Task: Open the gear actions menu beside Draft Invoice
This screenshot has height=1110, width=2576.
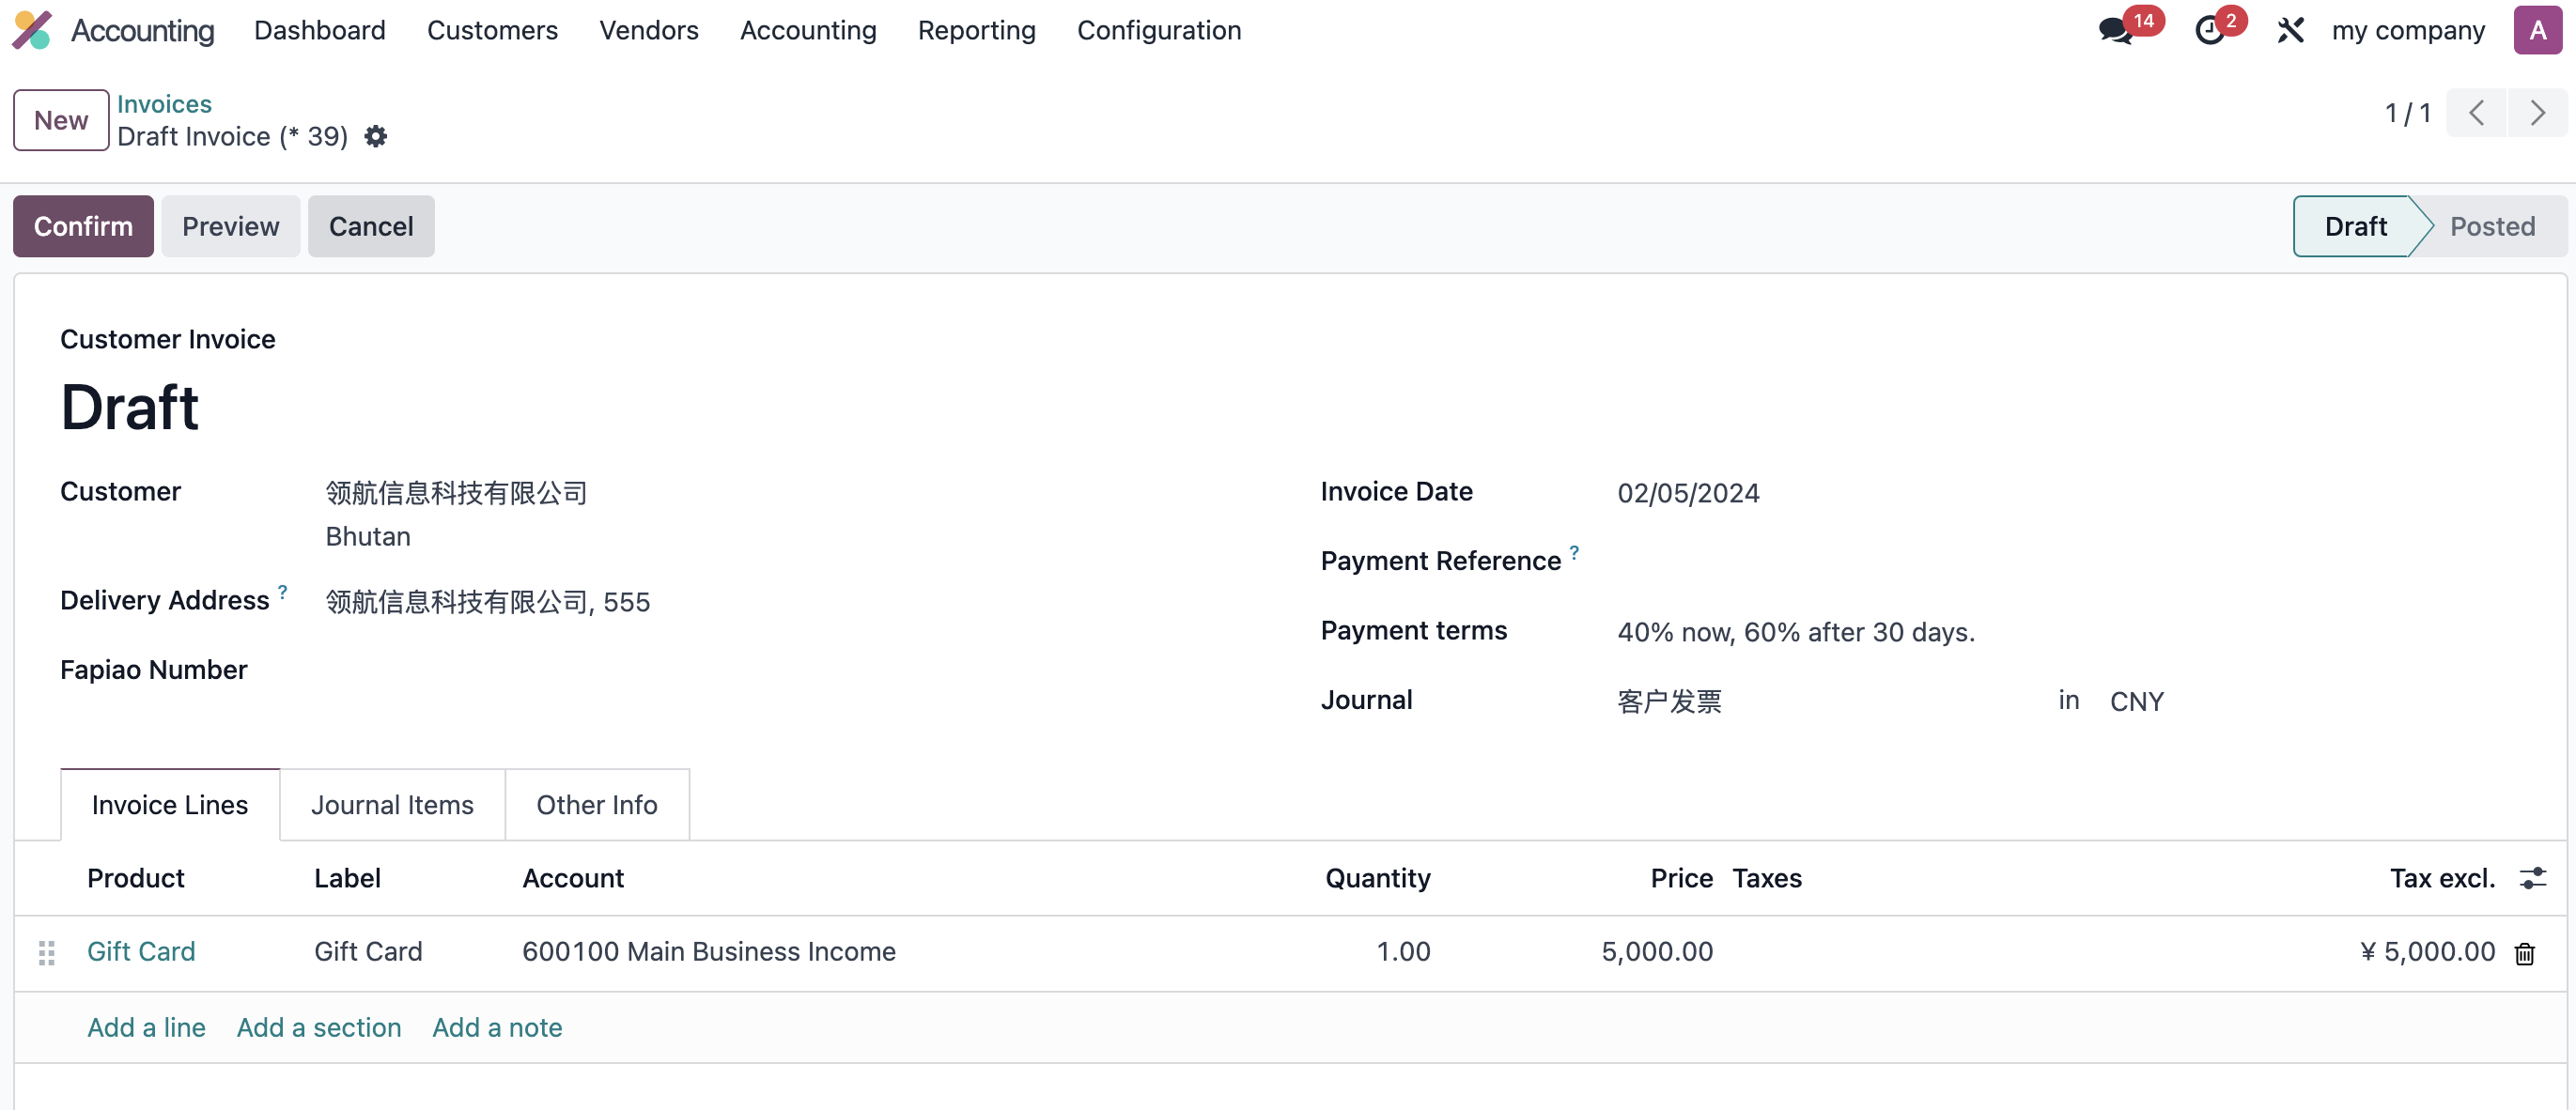Action: coord(375,136)
